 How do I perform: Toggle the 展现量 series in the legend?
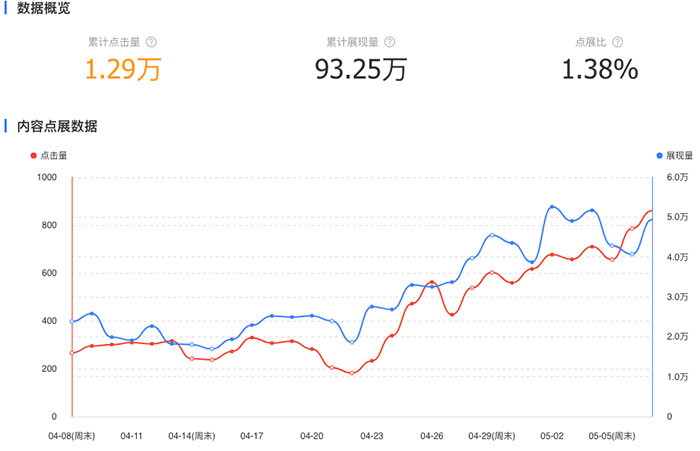(674, 156)
